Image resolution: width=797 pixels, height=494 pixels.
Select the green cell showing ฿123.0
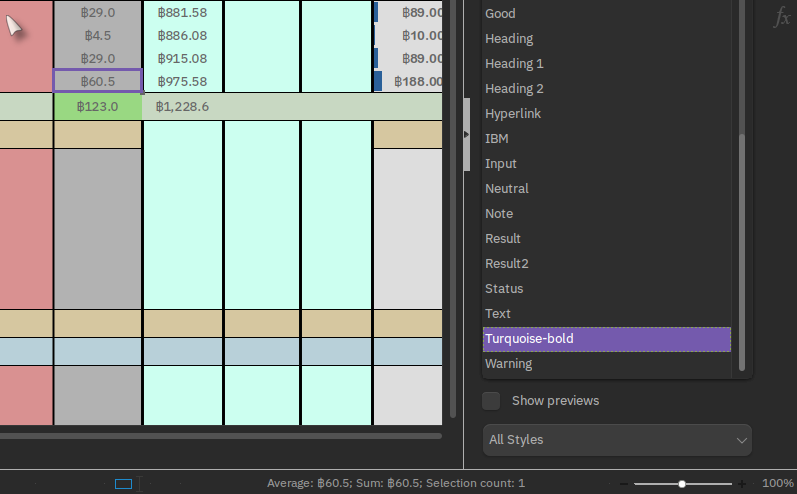point(98,107)
